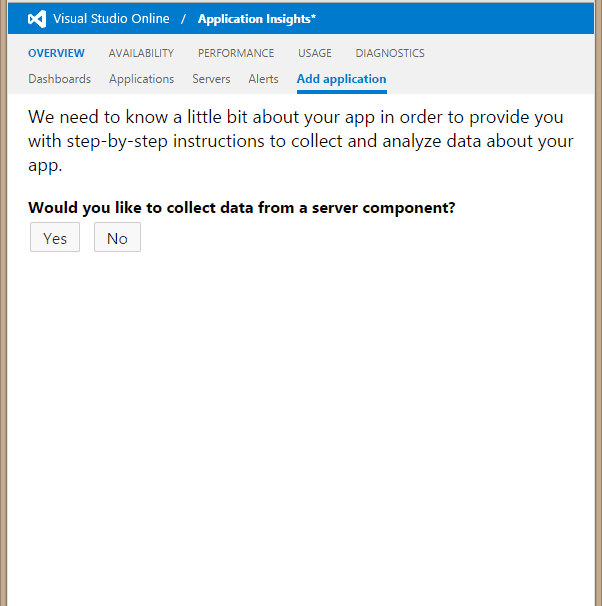Screen dimensions: 602x606
Task: Go to the PERFORMANCE tab
Action: click(236, 53)
